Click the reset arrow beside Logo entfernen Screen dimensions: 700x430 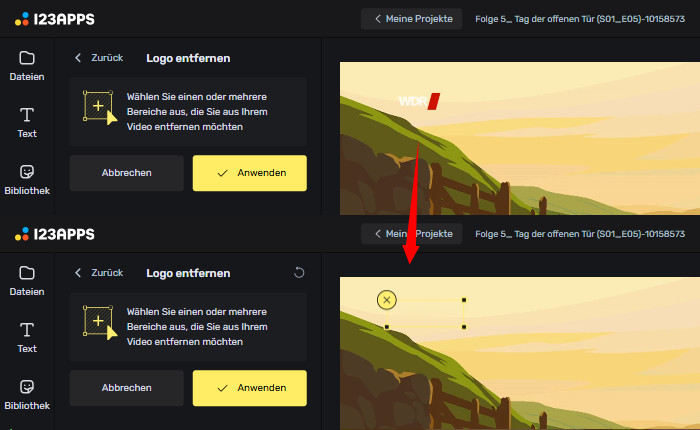(299, 272)
